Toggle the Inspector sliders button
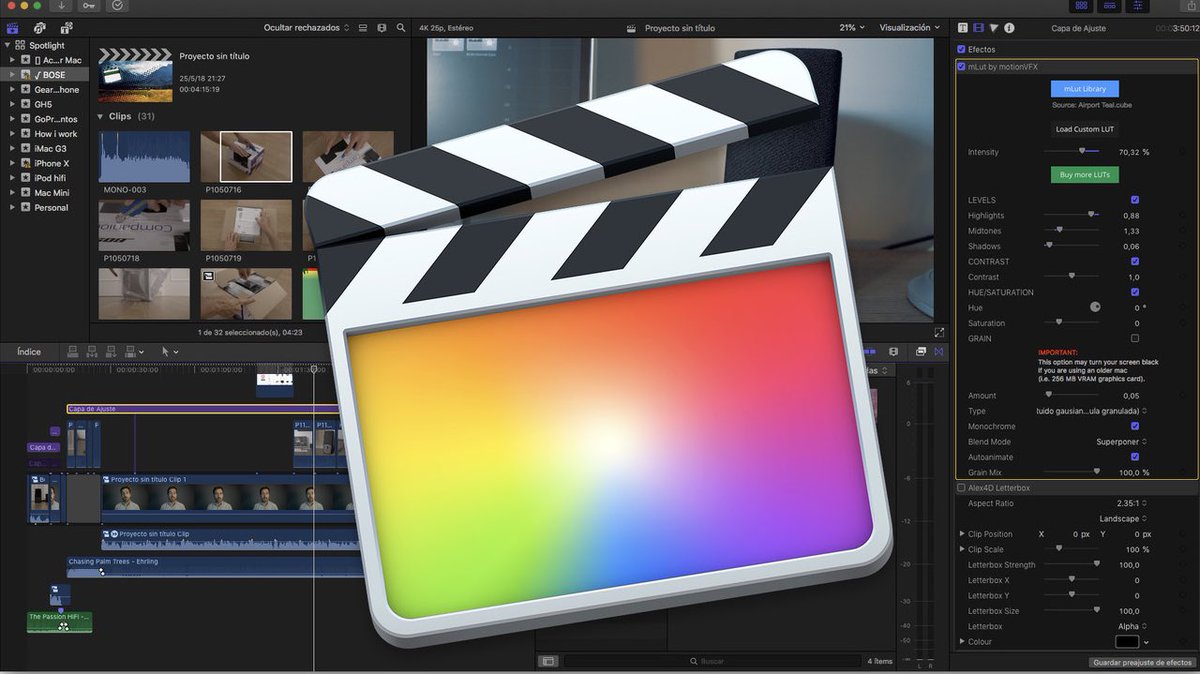 click(1138, 6)
